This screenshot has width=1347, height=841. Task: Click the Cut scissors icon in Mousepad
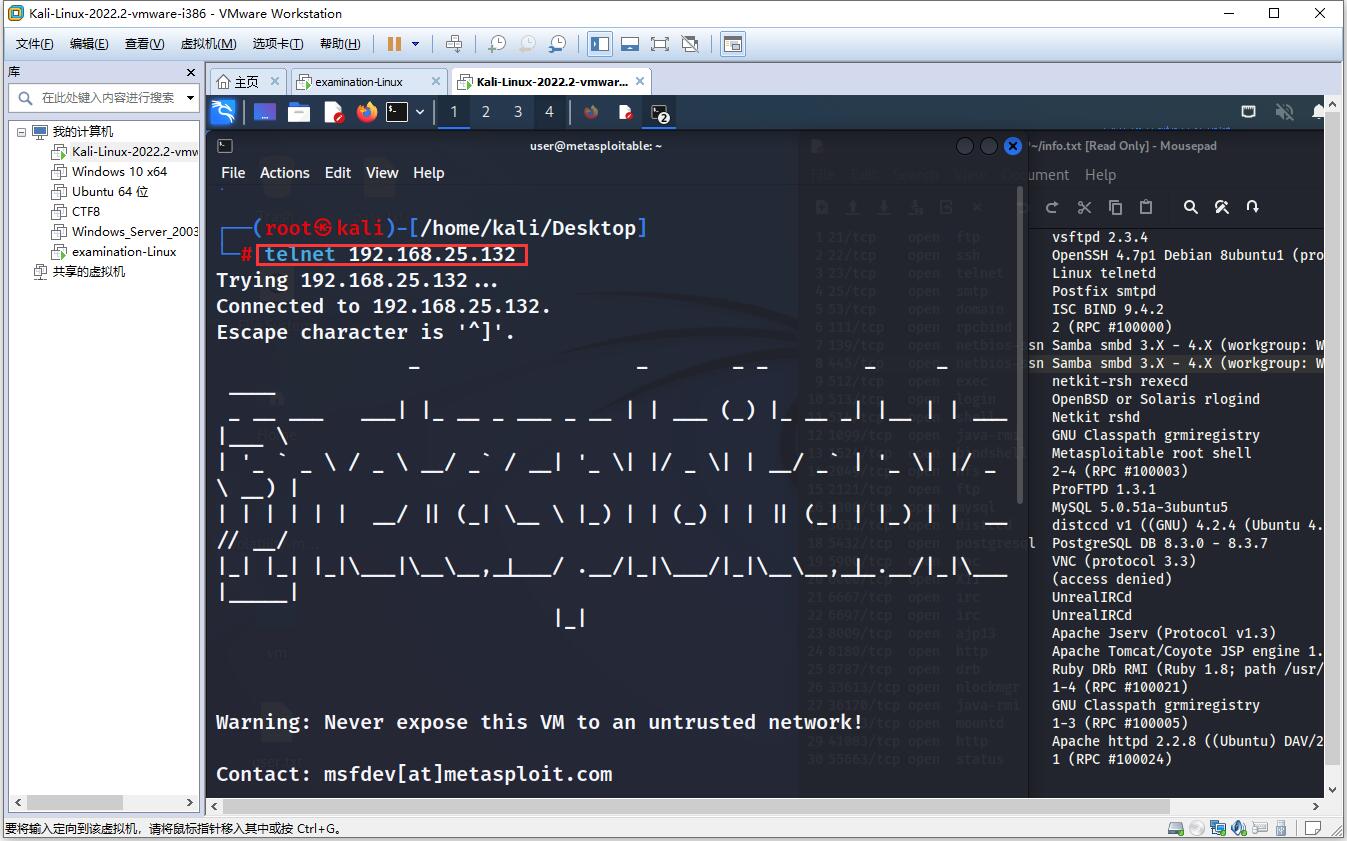(x=1084, y=207)
